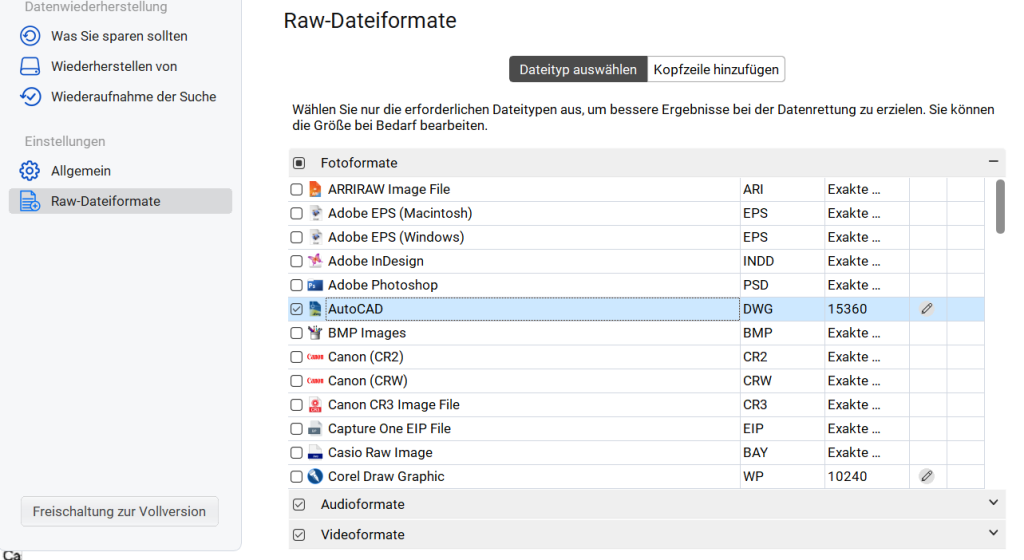Click the CR3 extension cell
The width and height of the screenshot is (1024, 560).
[x=782, y=405]
